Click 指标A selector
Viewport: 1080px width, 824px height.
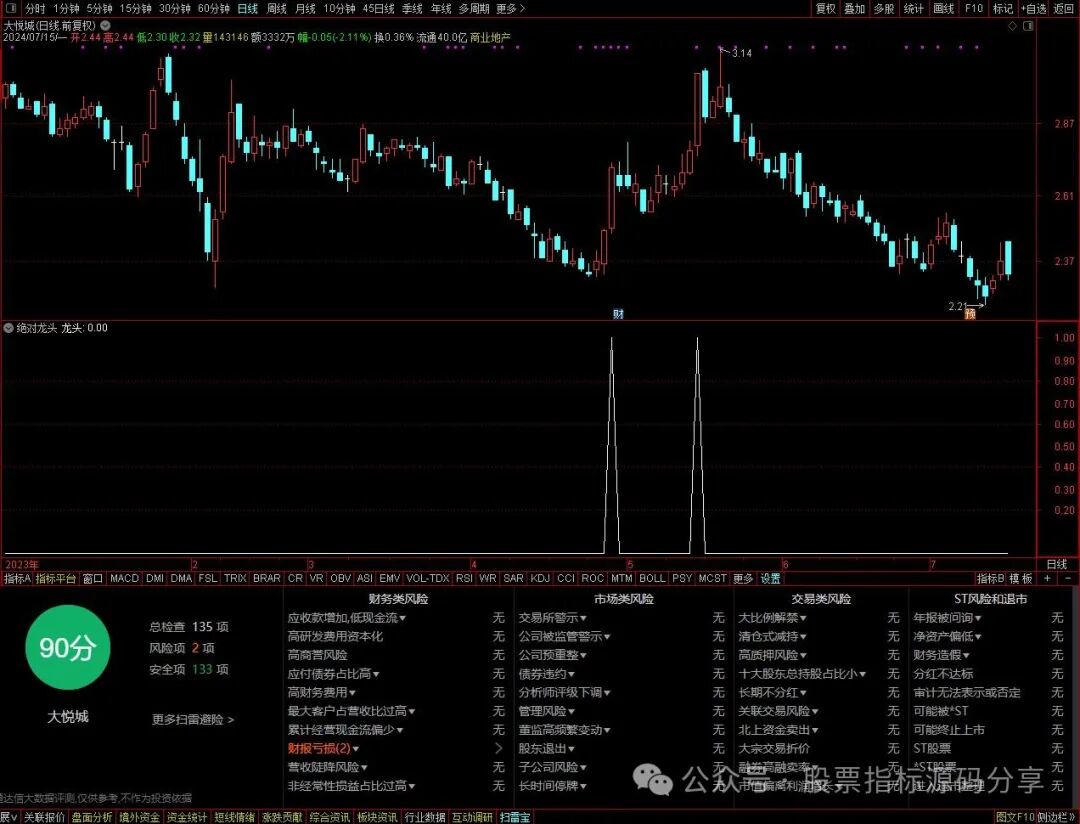click(x=17, y=578)
